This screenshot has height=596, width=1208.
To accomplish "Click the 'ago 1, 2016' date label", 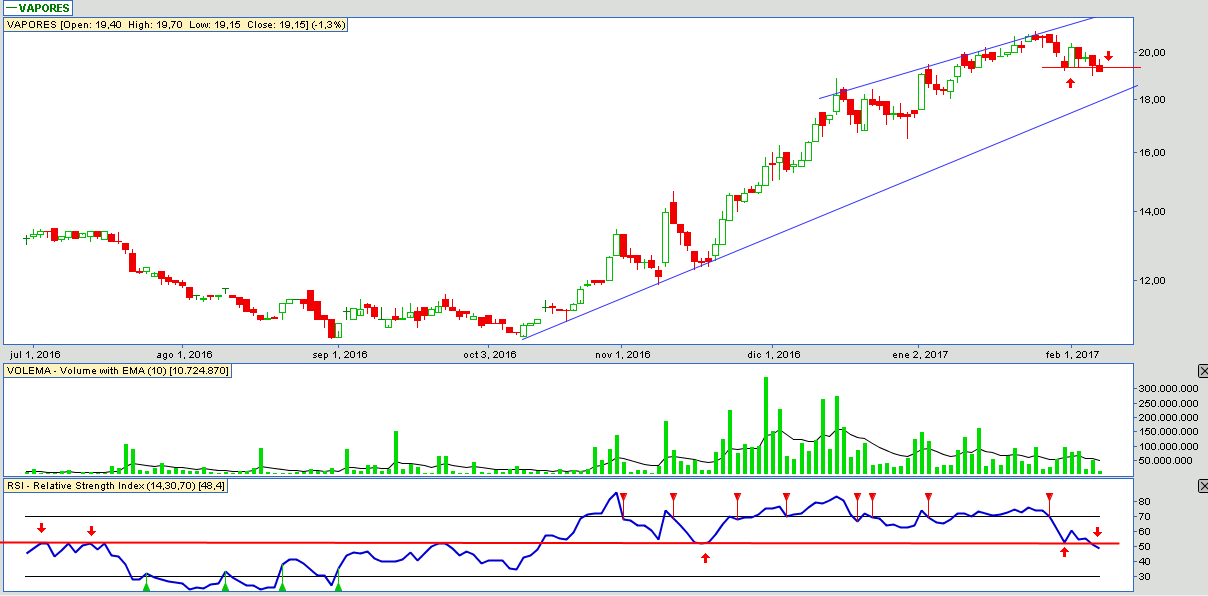I will tap(186, 354).
